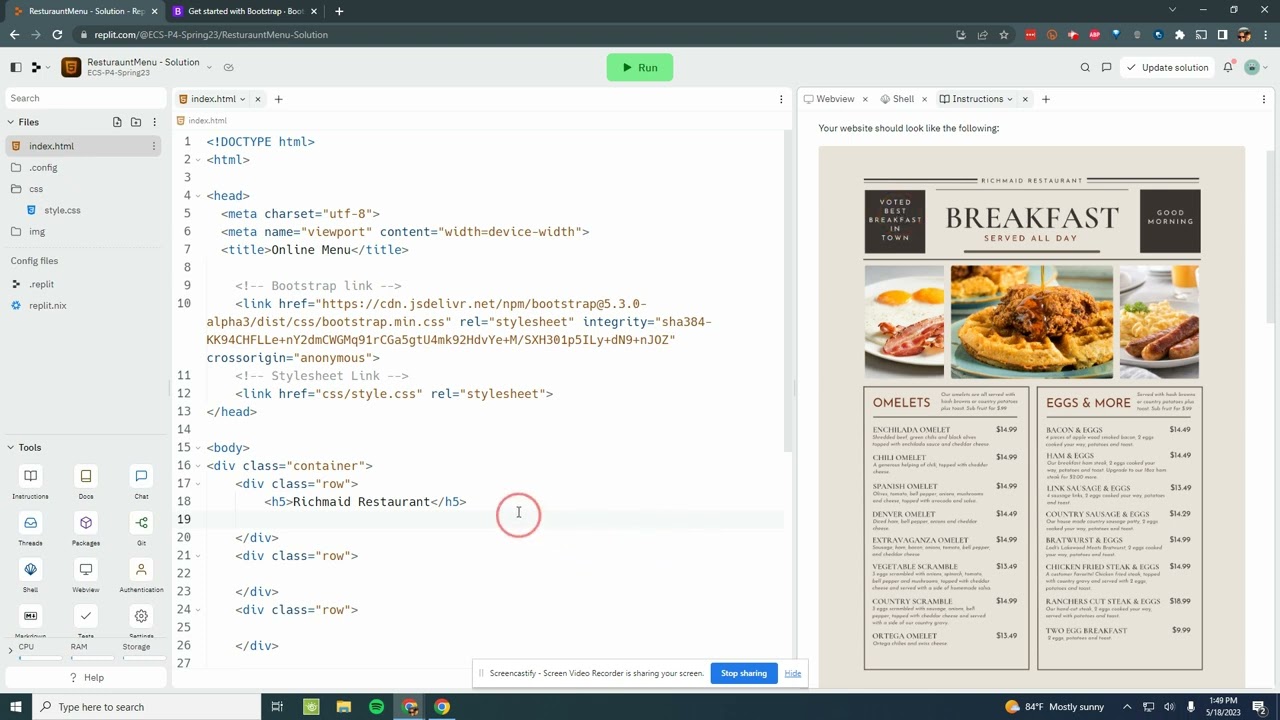Run the repl with the Run button
The width and height of the screenshot is (1280, 720).
640,68
